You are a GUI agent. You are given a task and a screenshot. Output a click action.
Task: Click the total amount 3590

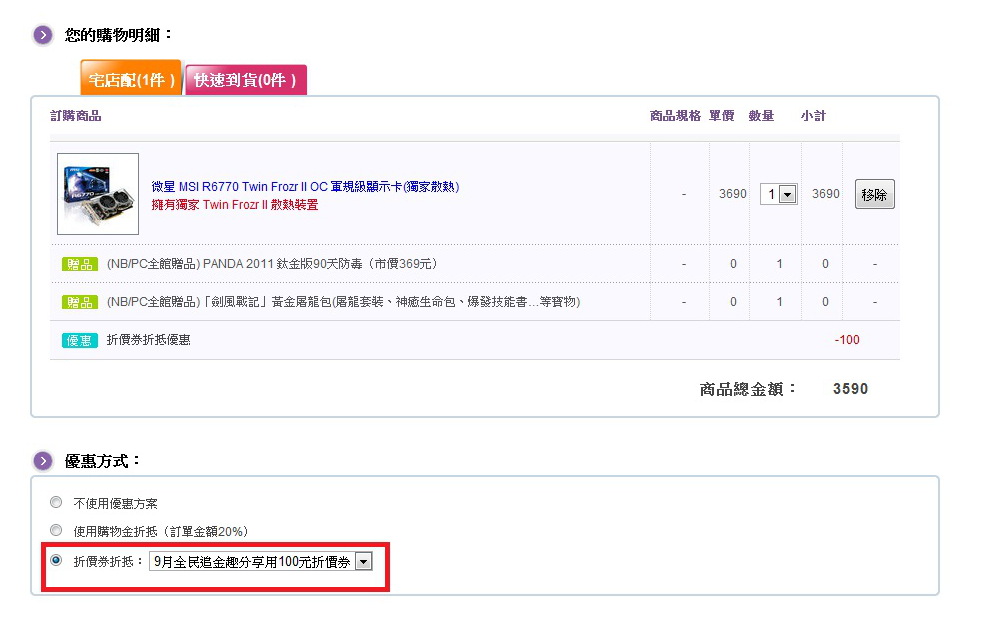point(850,389)
